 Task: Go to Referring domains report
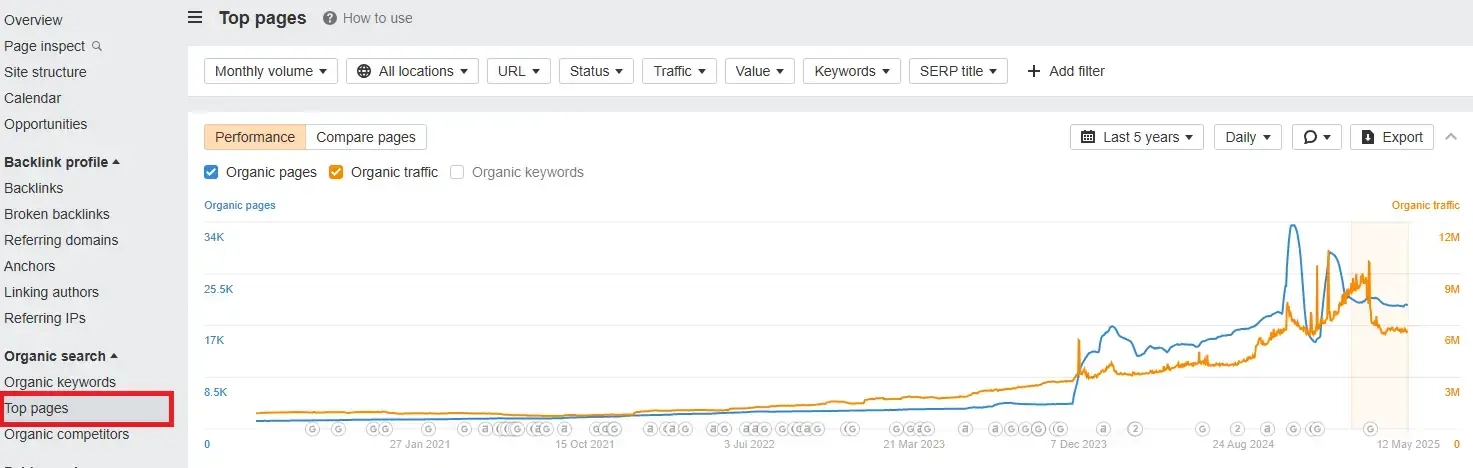point(61,240)
